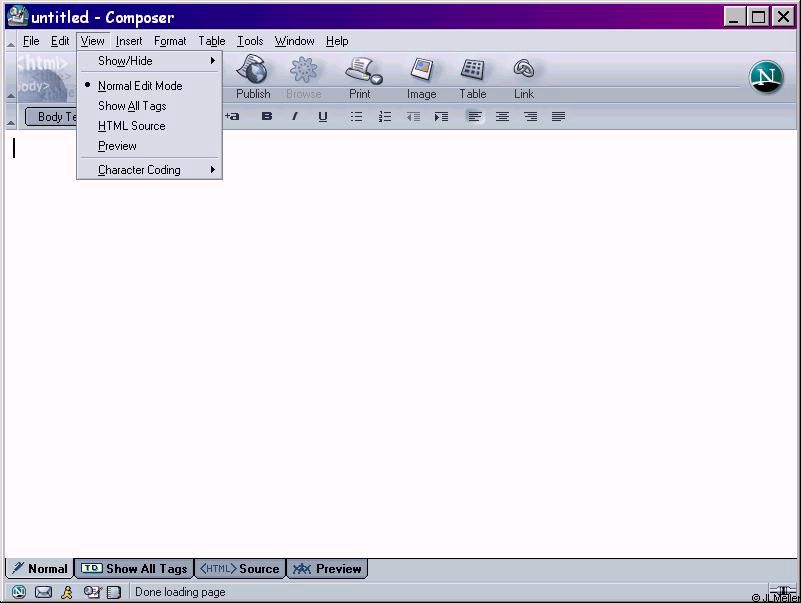Insert a picture with the Image toolbar icon
Screen dimensions: 801x603
click(421, 78)
